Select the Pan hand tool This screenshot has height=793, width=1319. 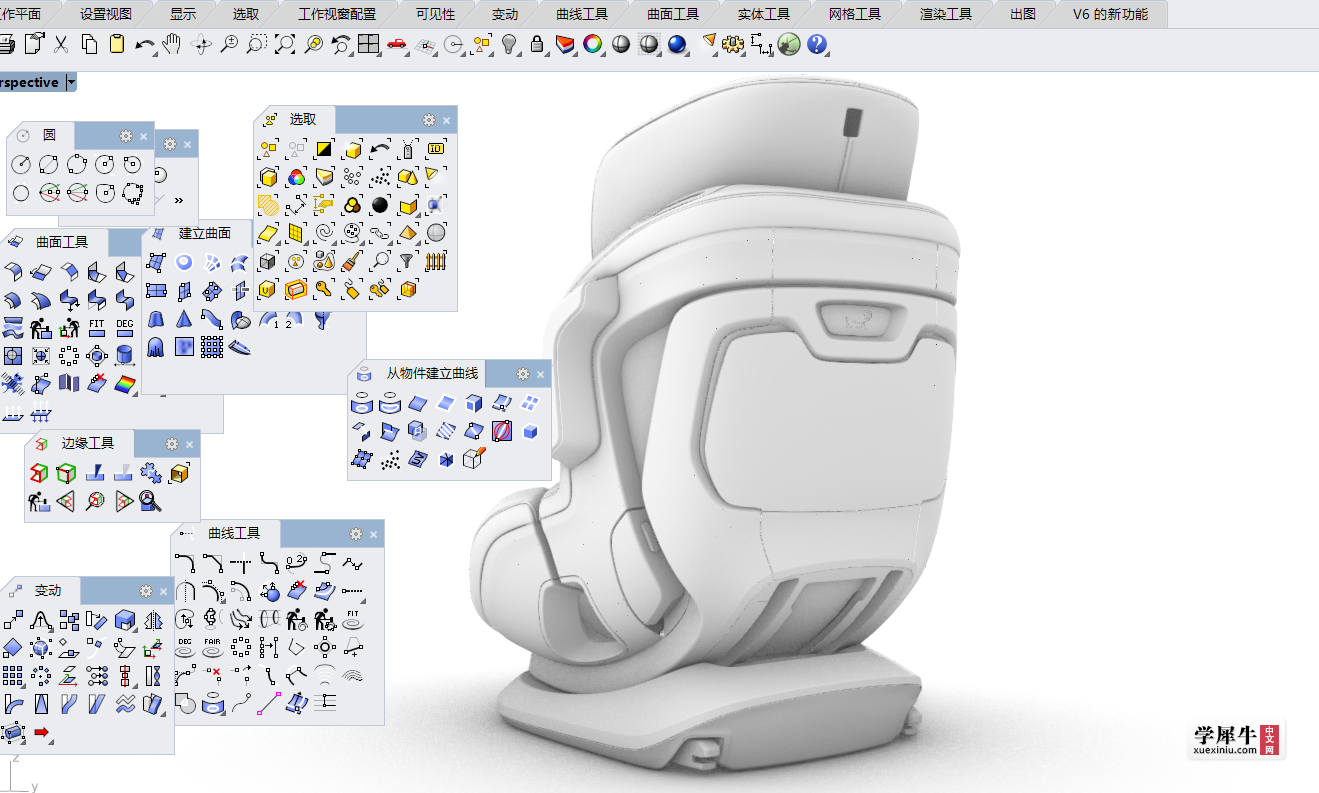tap(172, 44)
